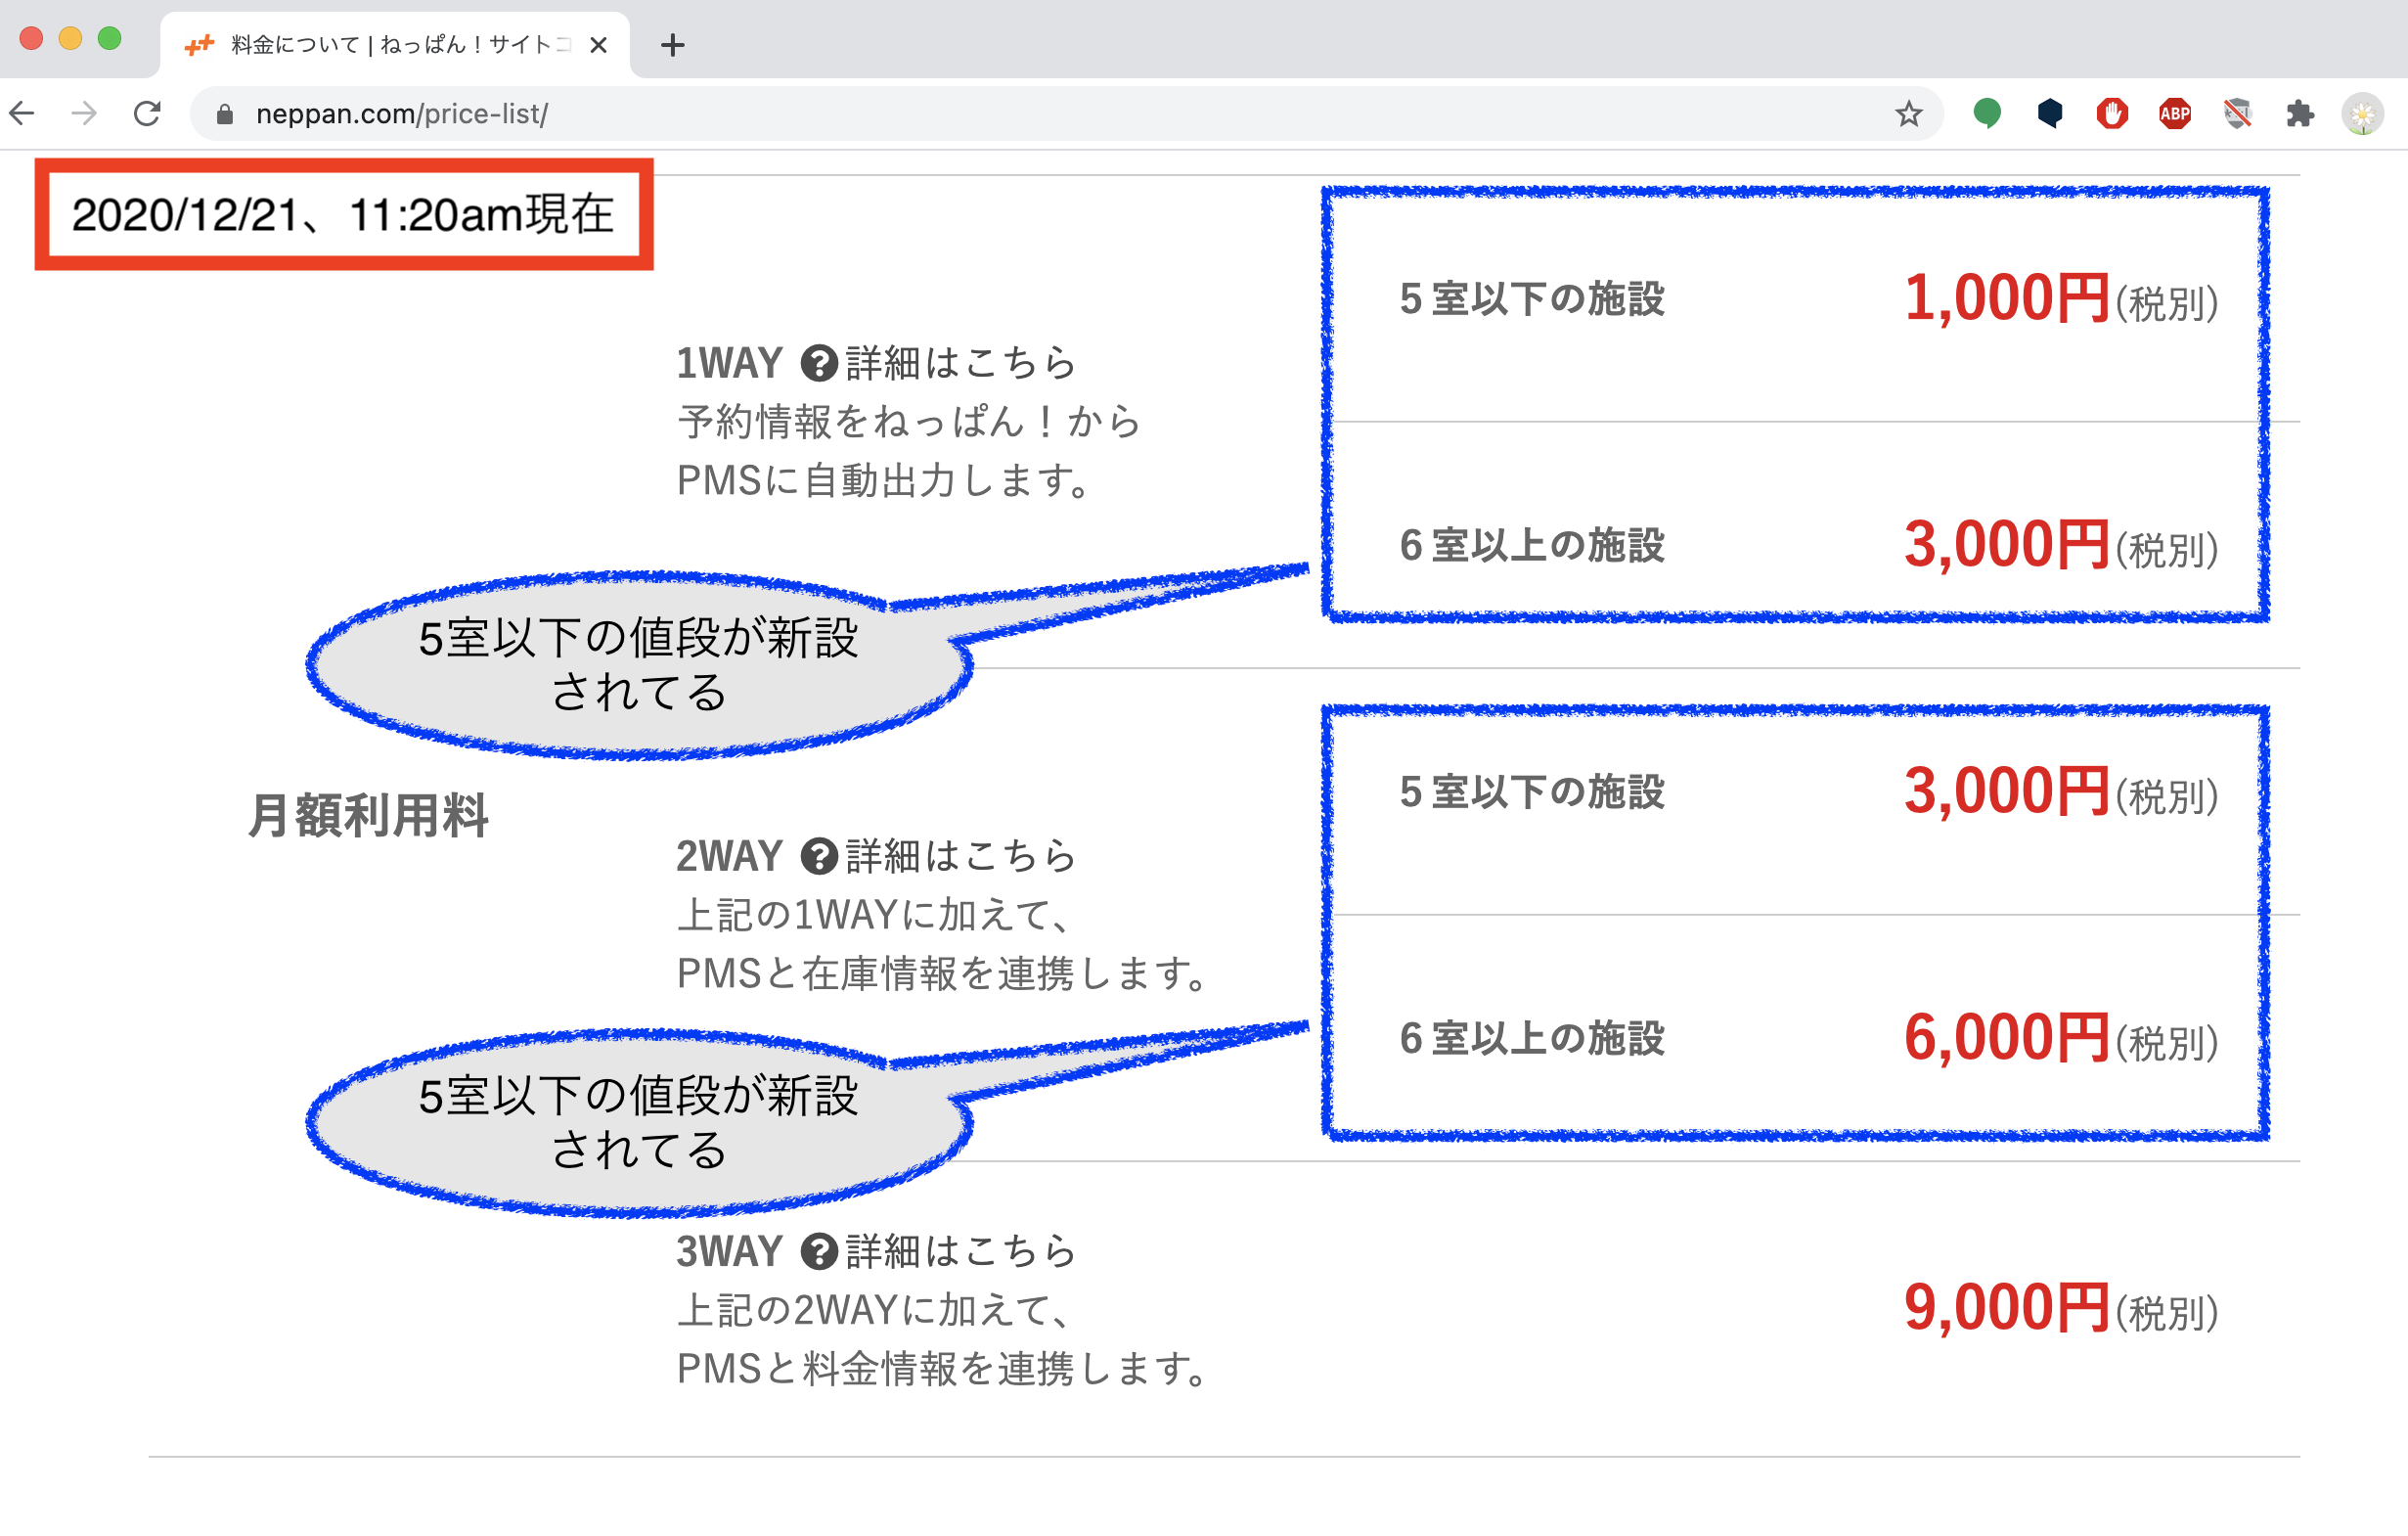Click the browser back arrow
Screen dimensions: 2408x1536
pyautogui.click(x=22, y=114)
